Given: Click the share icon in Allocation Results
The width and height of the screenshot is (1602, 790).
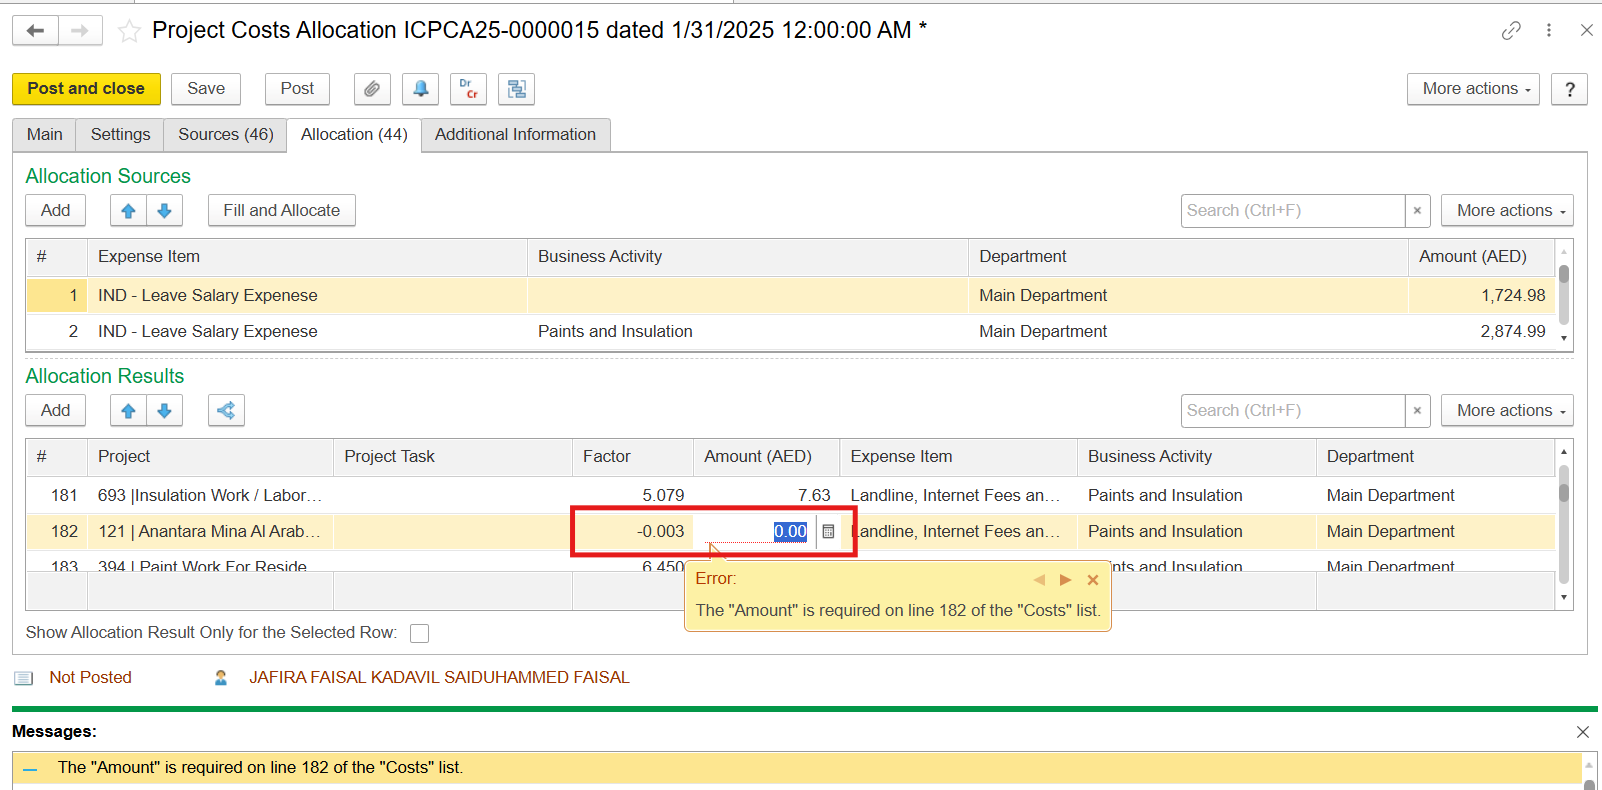Looking at the screenshot, I should click(226, 410).
